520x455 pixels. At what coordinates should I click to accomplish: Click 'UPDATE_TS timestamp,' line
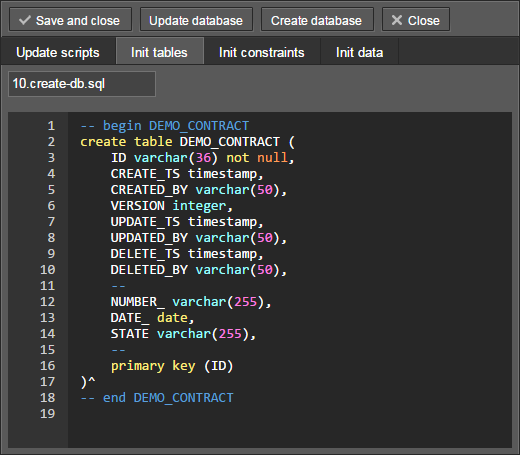[x=187, y=222]
